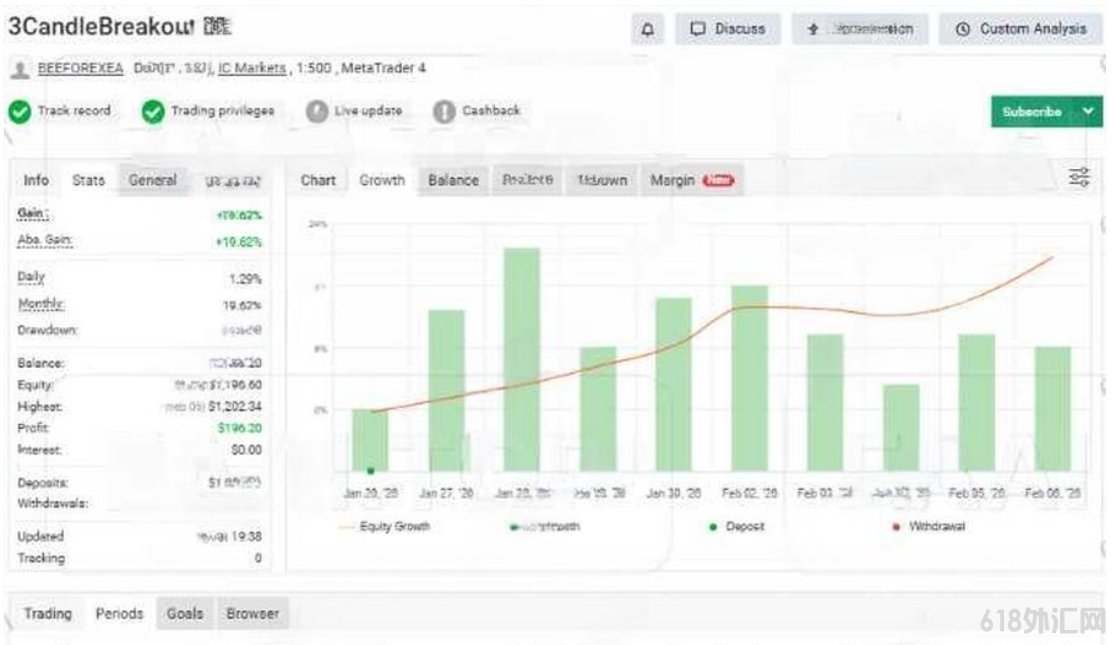Click the Cashback info icon
This screenshot has width=1113, height=645.
(x=444, y=111)
